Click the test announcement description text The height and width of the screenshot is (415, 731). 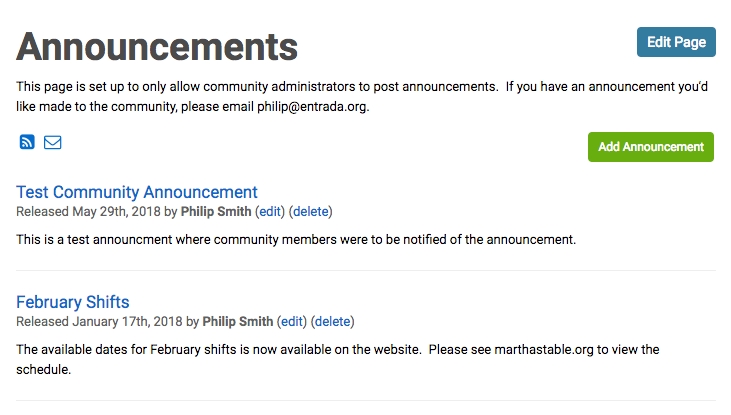tap(296, 240)
